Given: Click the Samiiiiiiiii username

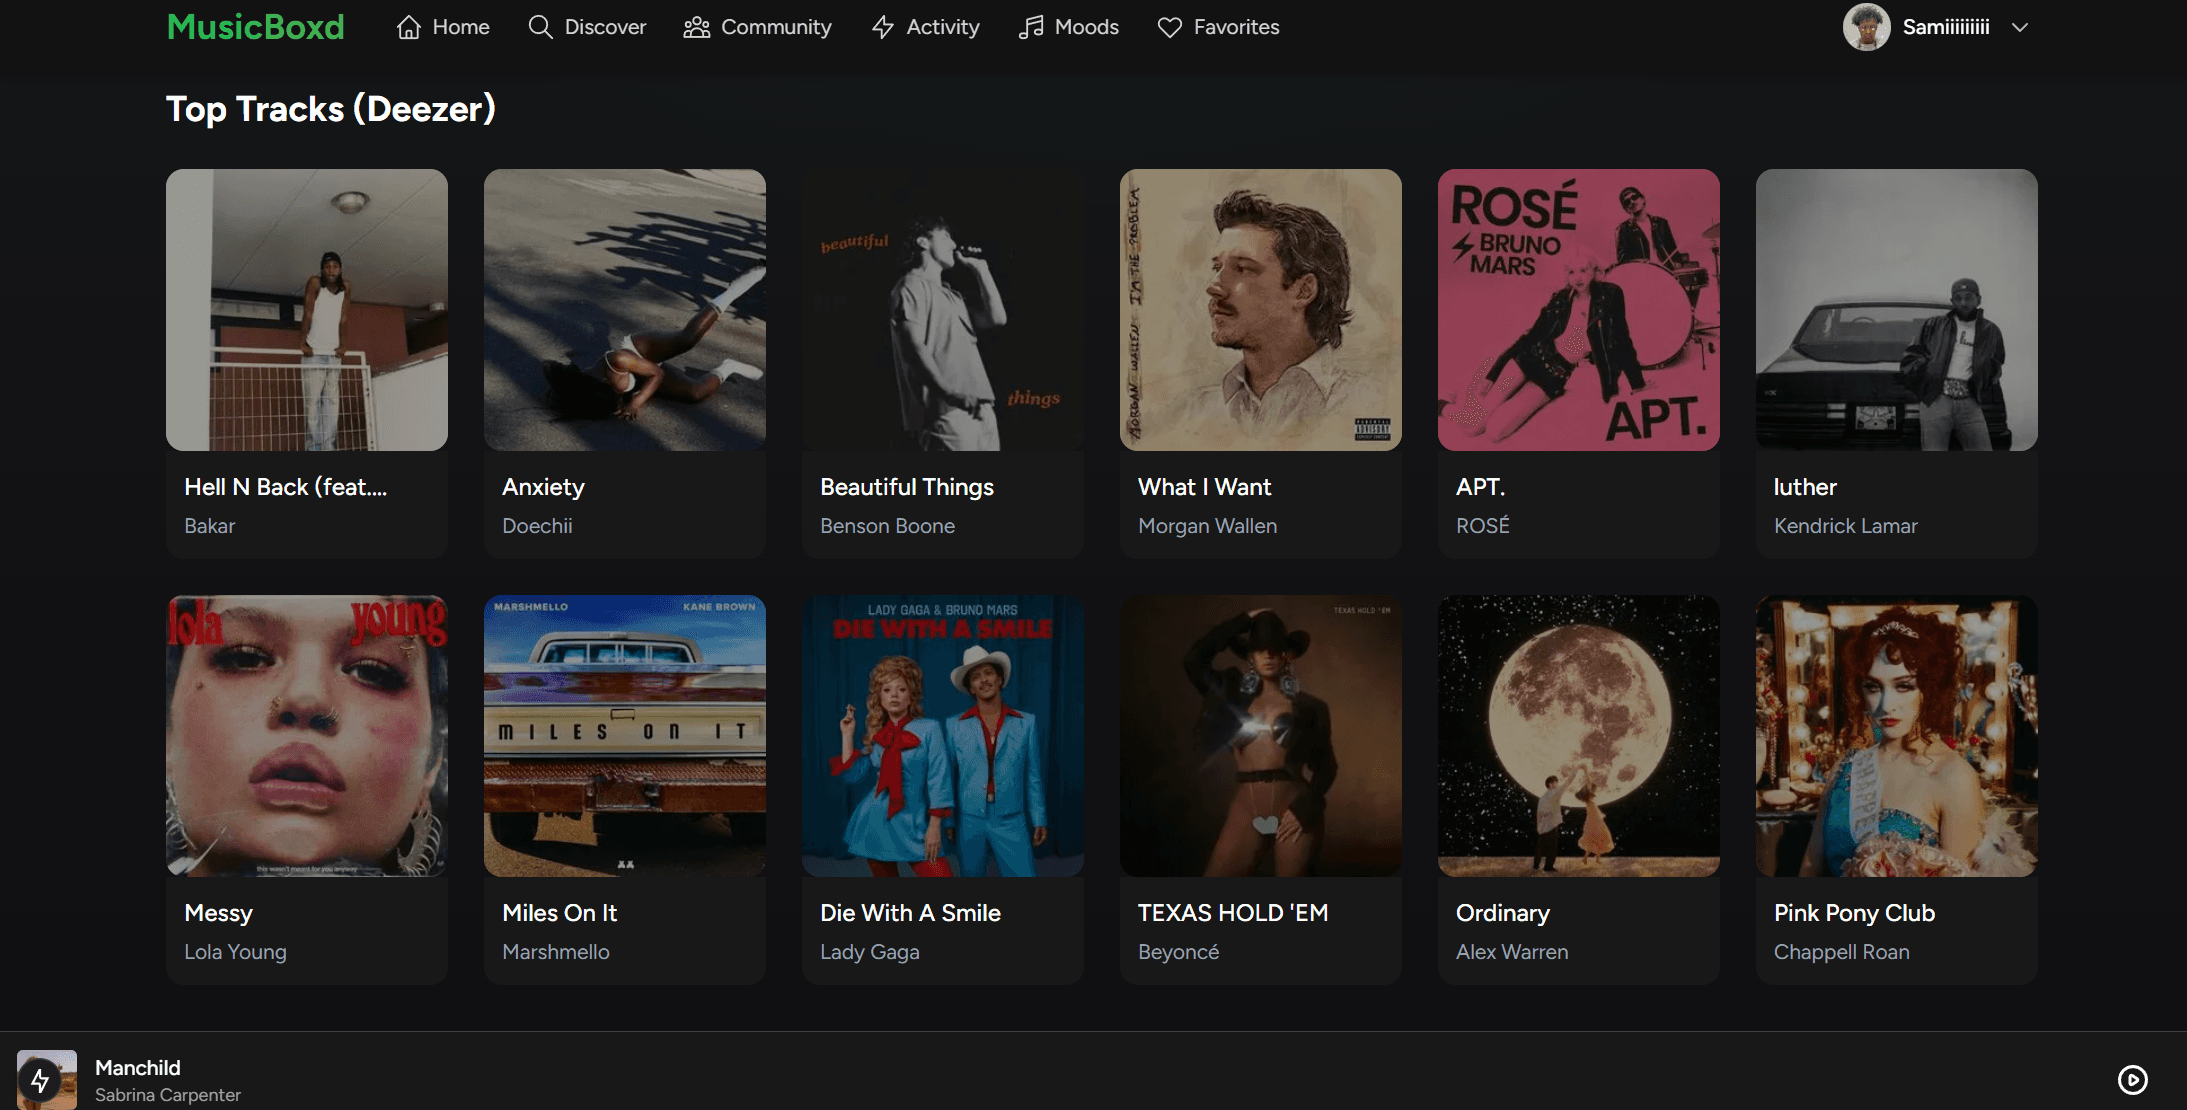Looking at the screenshot, I should coord(1946,27).
